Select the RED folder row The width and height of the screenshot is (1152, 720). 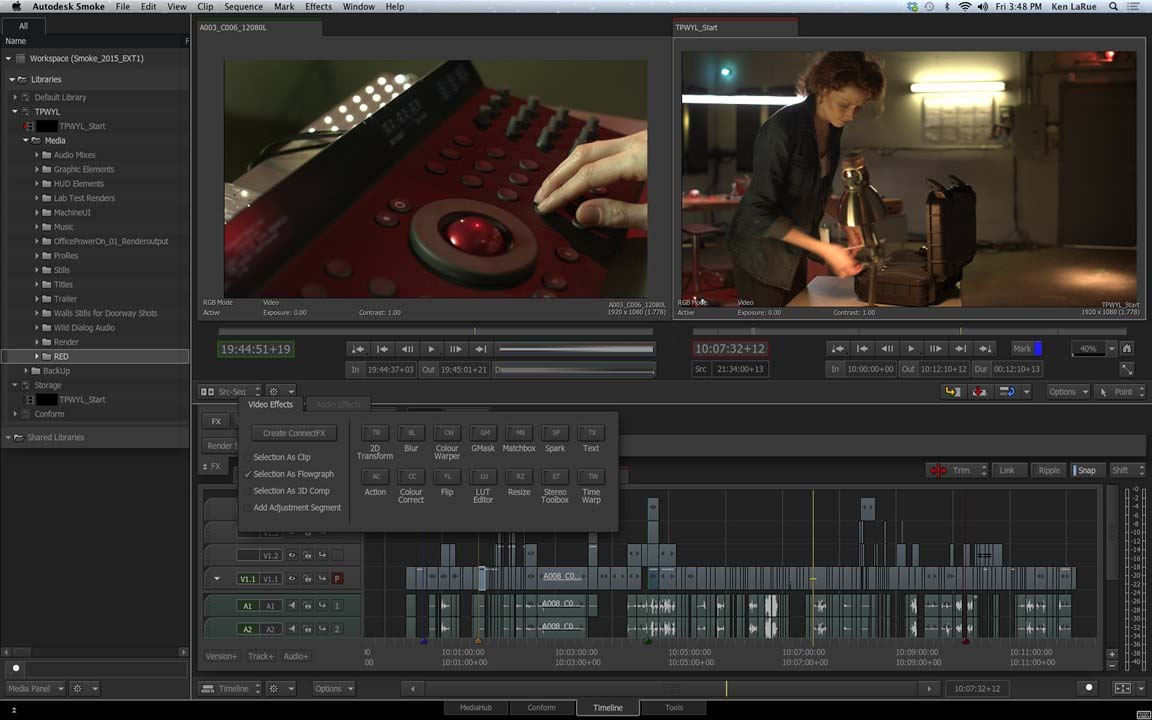pyautogui.click(x=95, y=356)
